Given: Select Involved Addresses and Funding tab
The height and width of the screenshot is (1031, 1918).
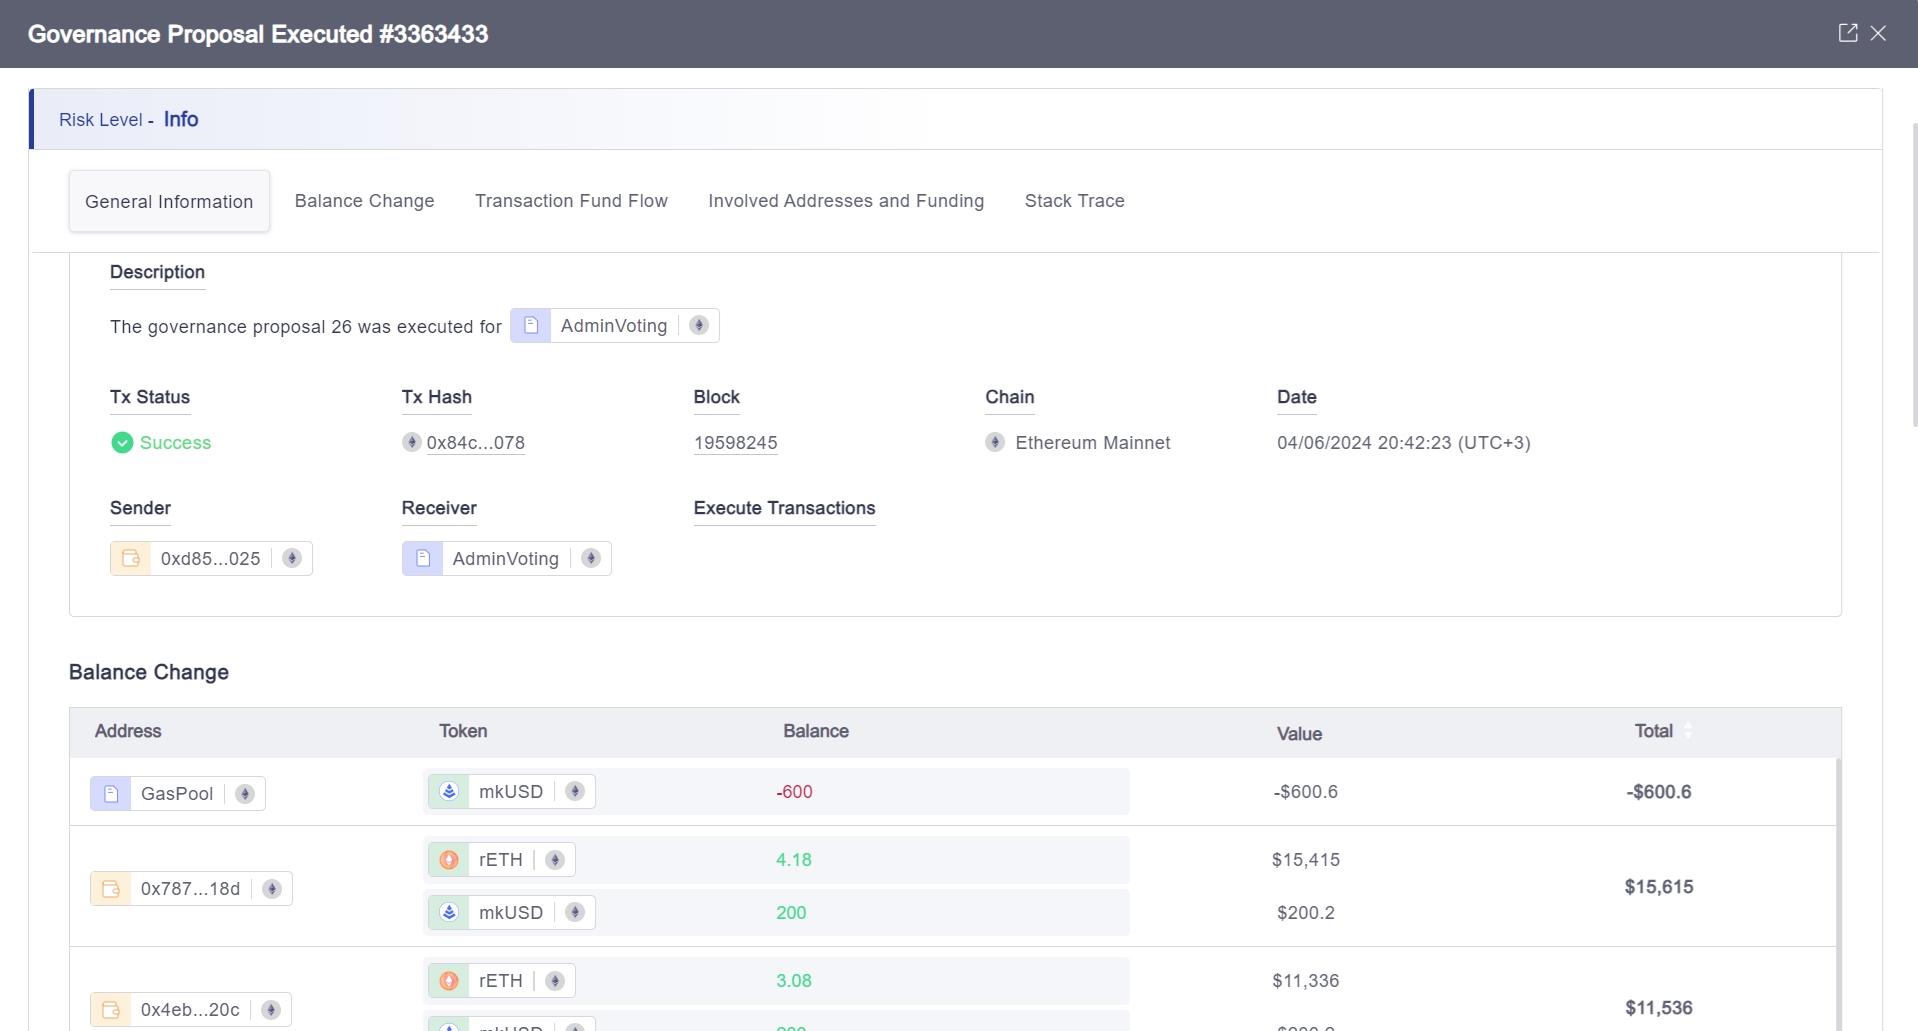Looking at the screenshot, I should pyautogui.click(x=846, y=201).
